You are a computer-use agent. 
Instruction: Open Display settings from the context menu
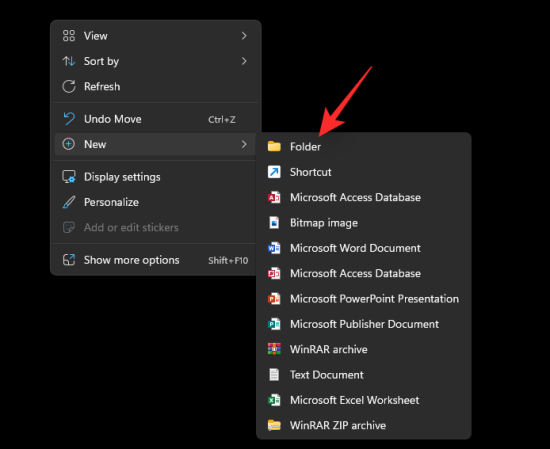(x=154, y=177)
